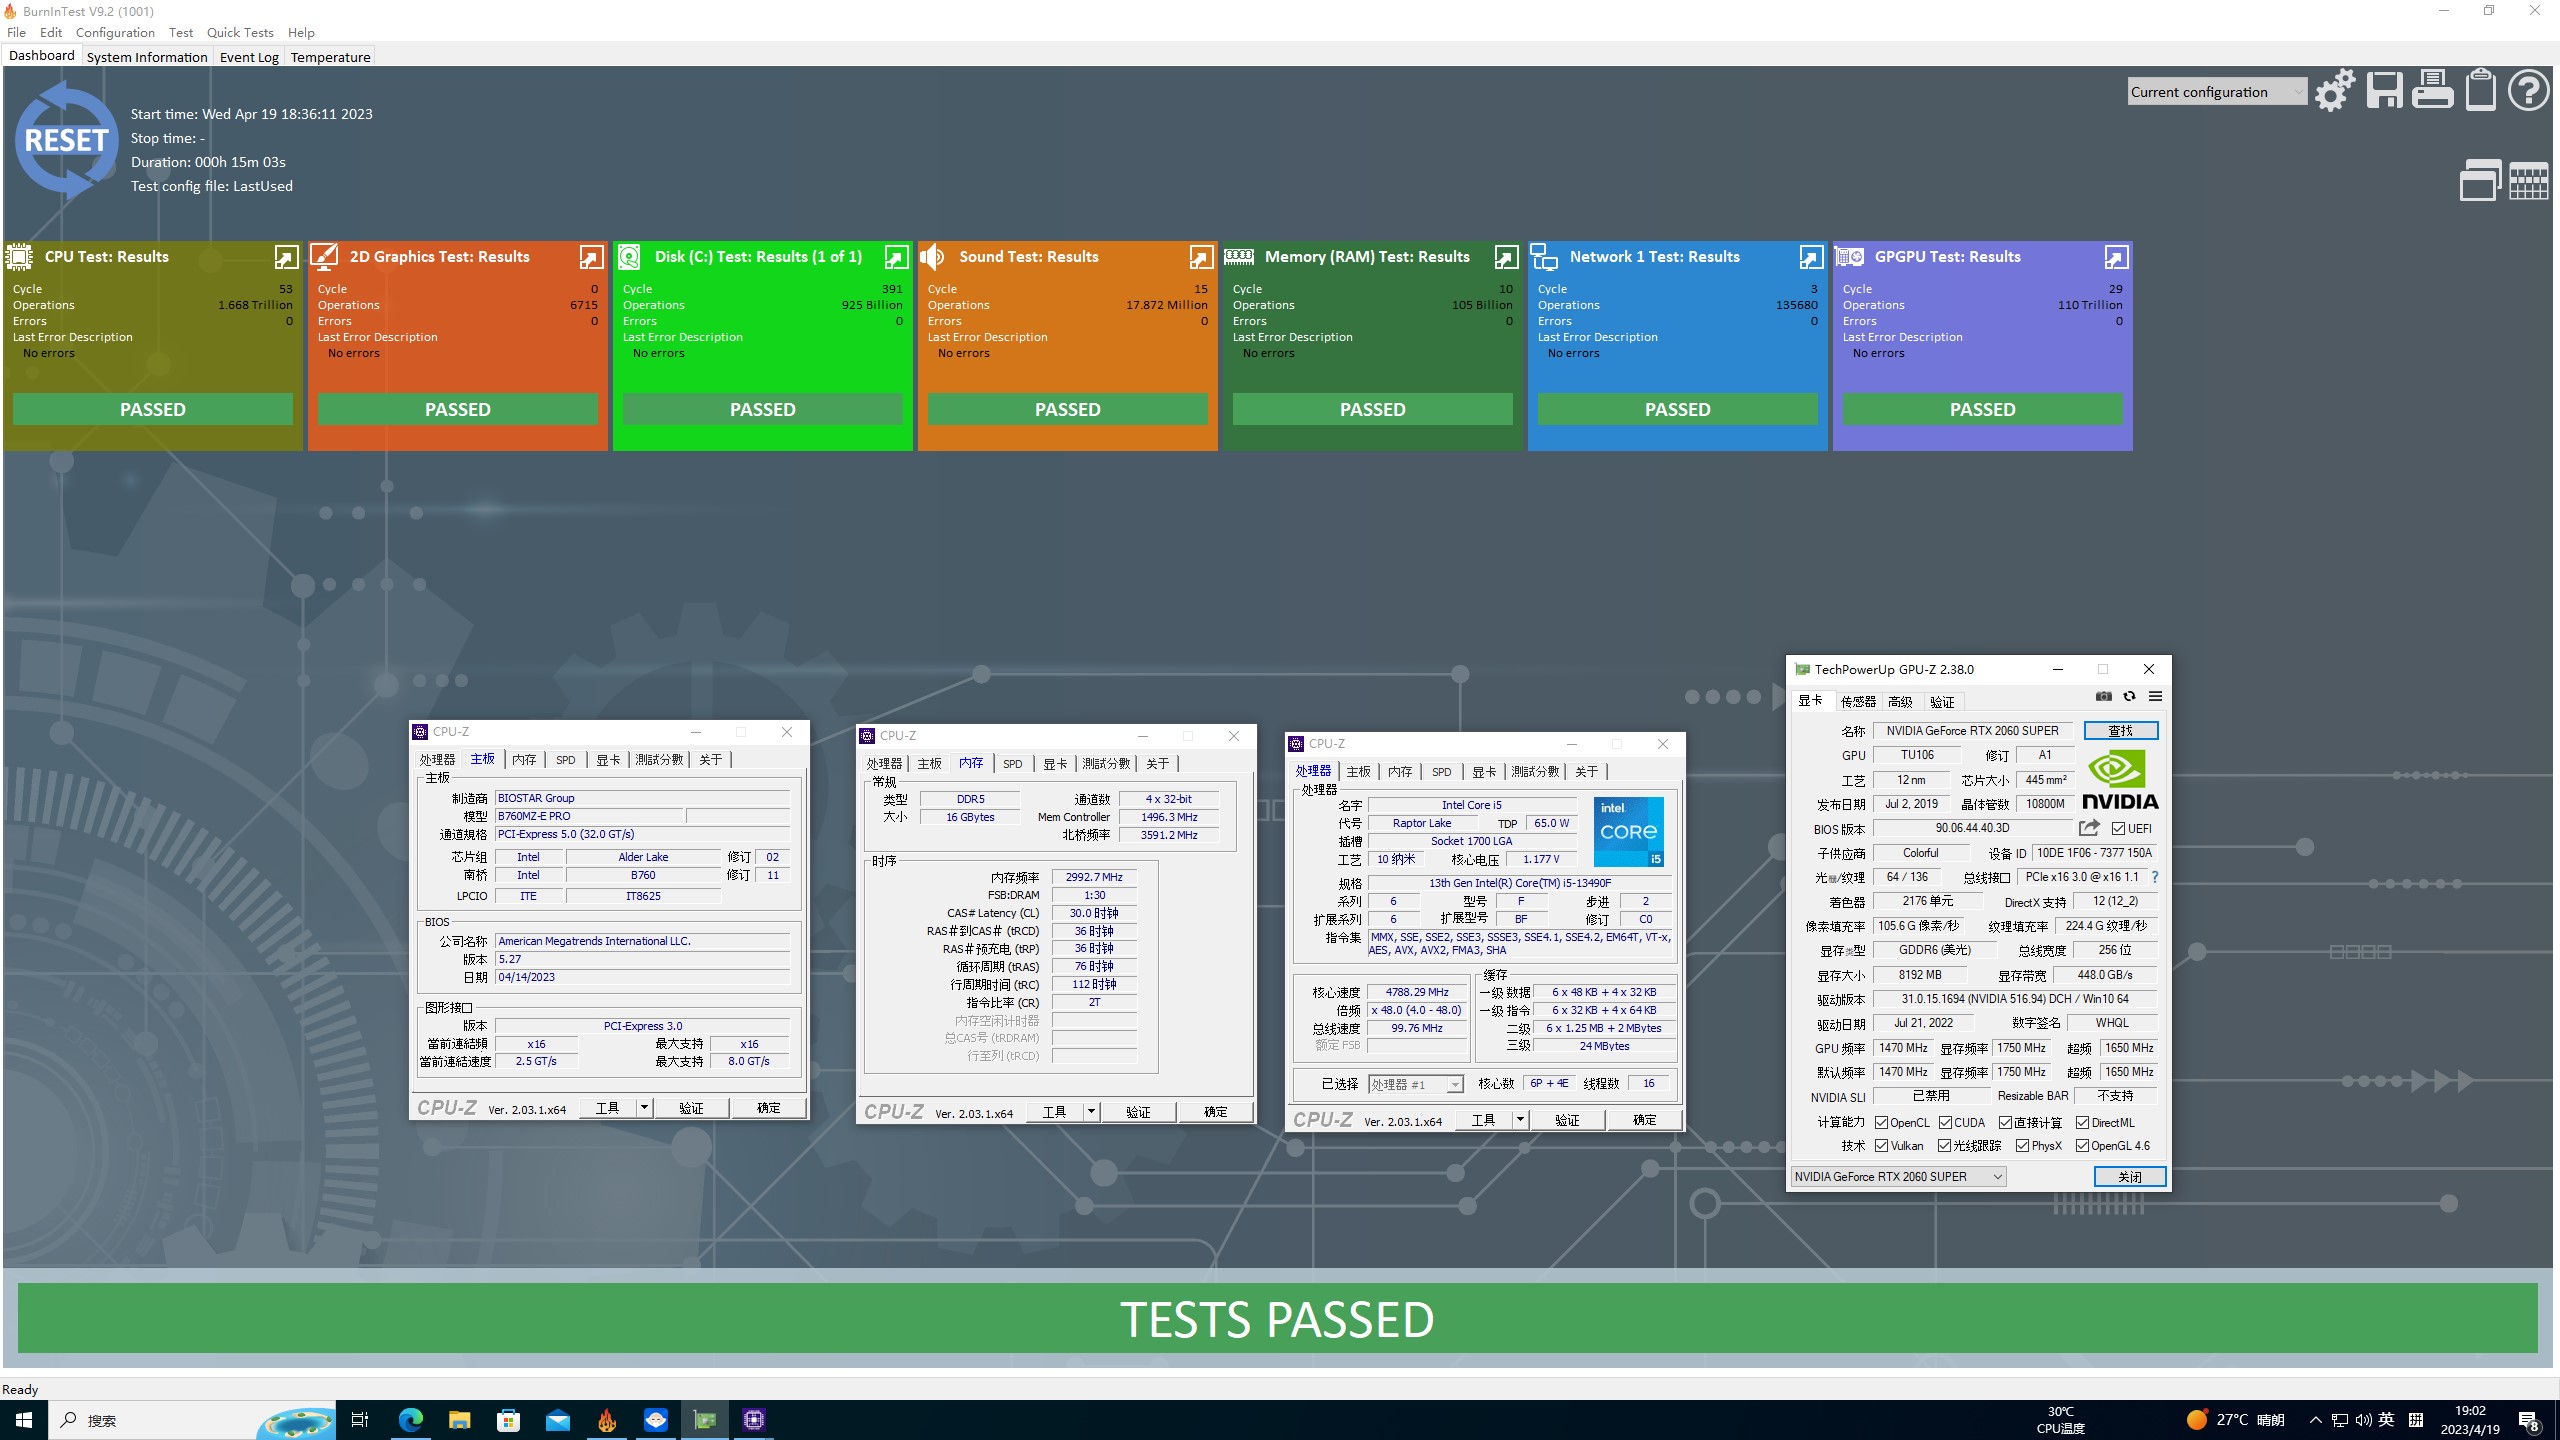The image size is (2560, 1440).
Task: Toggle CUDA checkbox in GPU-Z
Action: pyautogui.click(x=1945, y=1123)
